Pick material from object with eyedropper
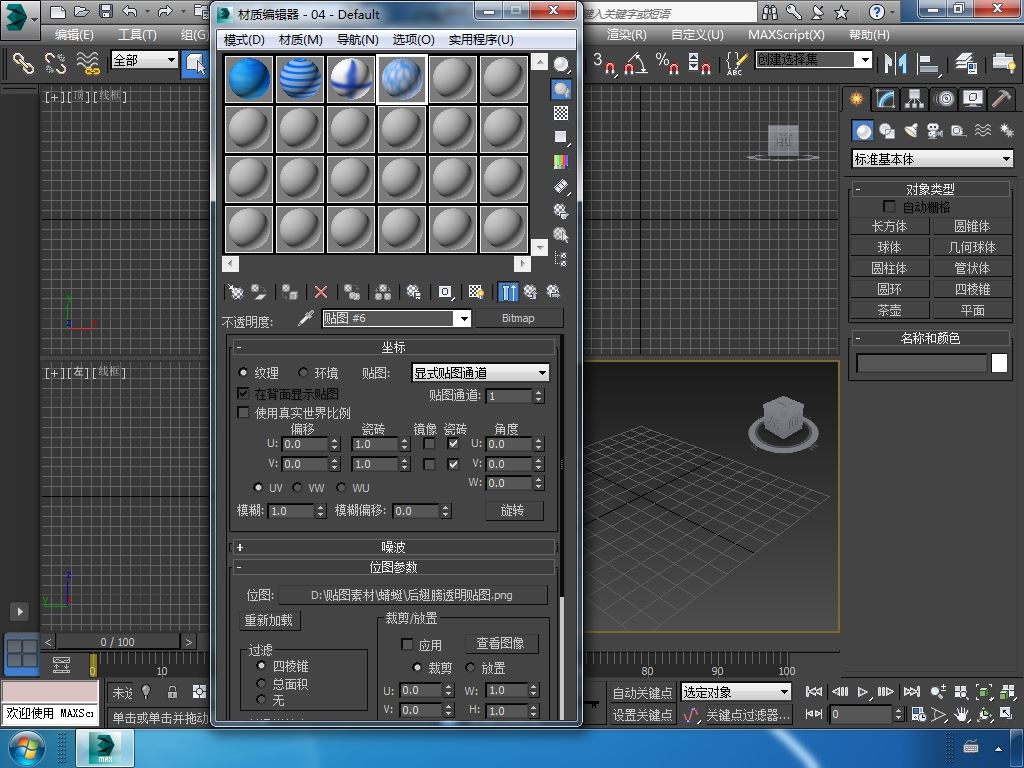 306,318
